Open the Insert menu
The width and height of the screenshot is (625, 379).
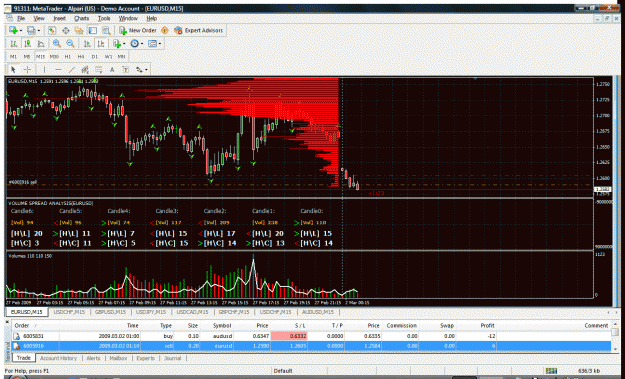[59, 18]
